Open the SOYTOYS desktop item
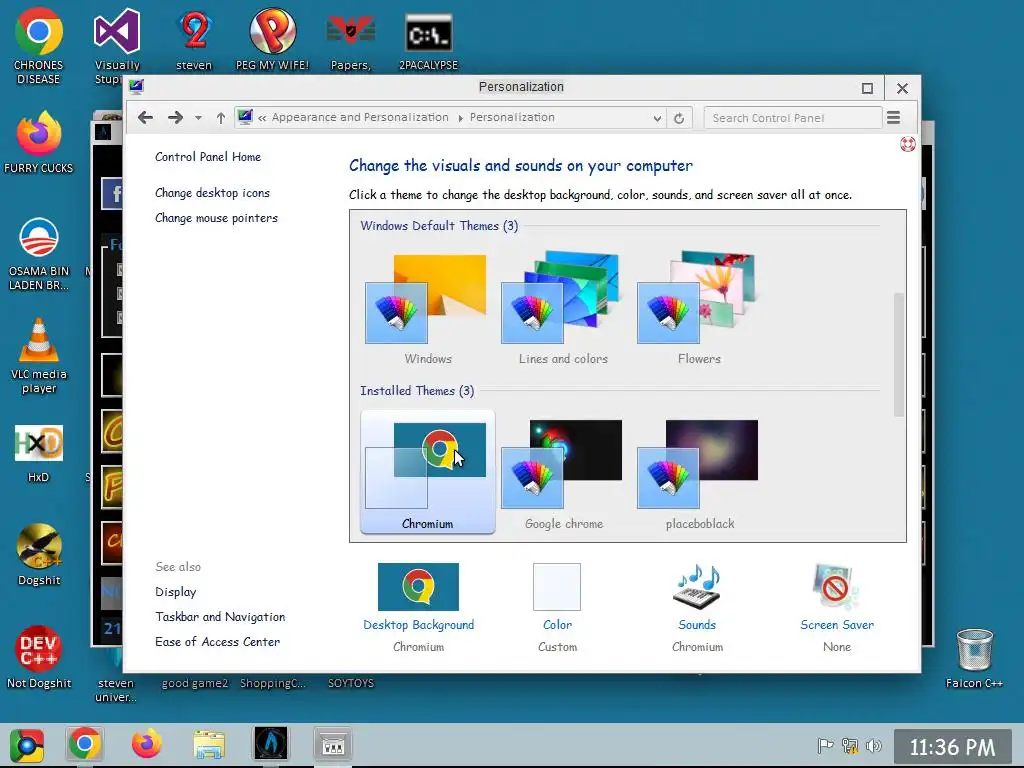Viewport: 1024px width, 768px height. click(351, 683)
